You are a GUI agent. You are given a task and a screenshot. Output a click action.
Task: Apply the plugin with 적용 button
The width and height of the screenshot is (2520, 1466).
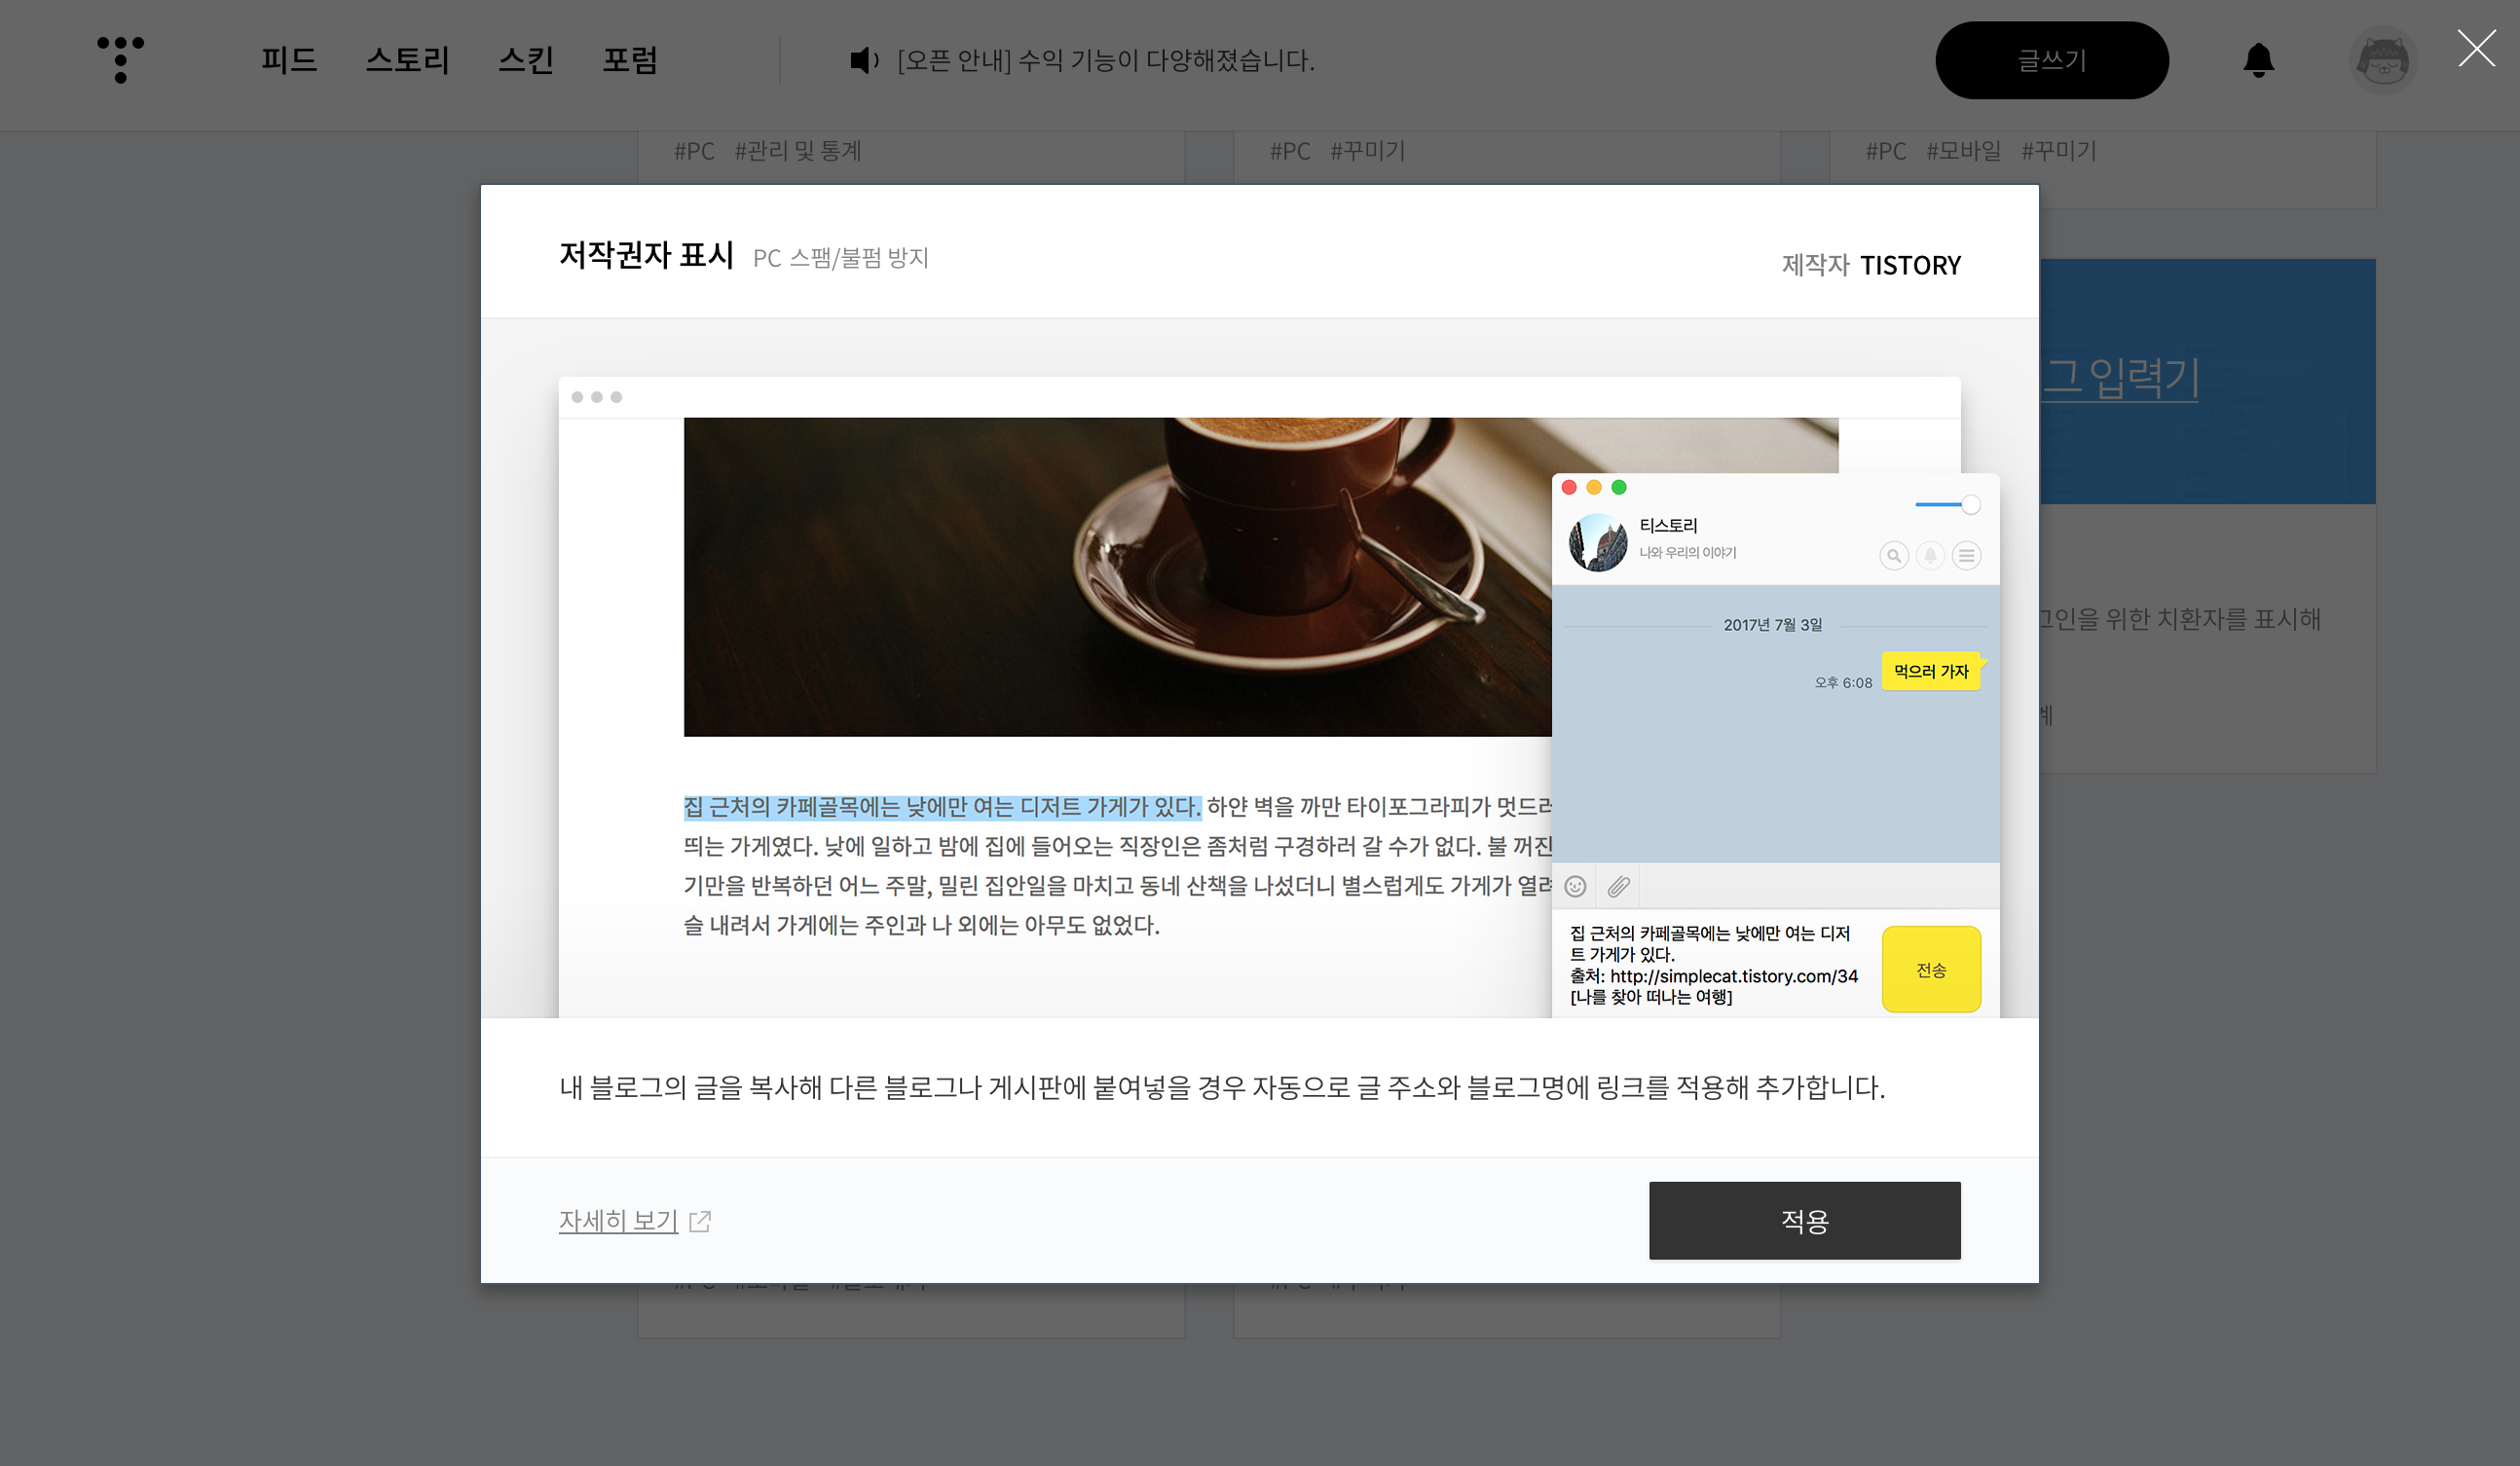pos(1804,1220)
